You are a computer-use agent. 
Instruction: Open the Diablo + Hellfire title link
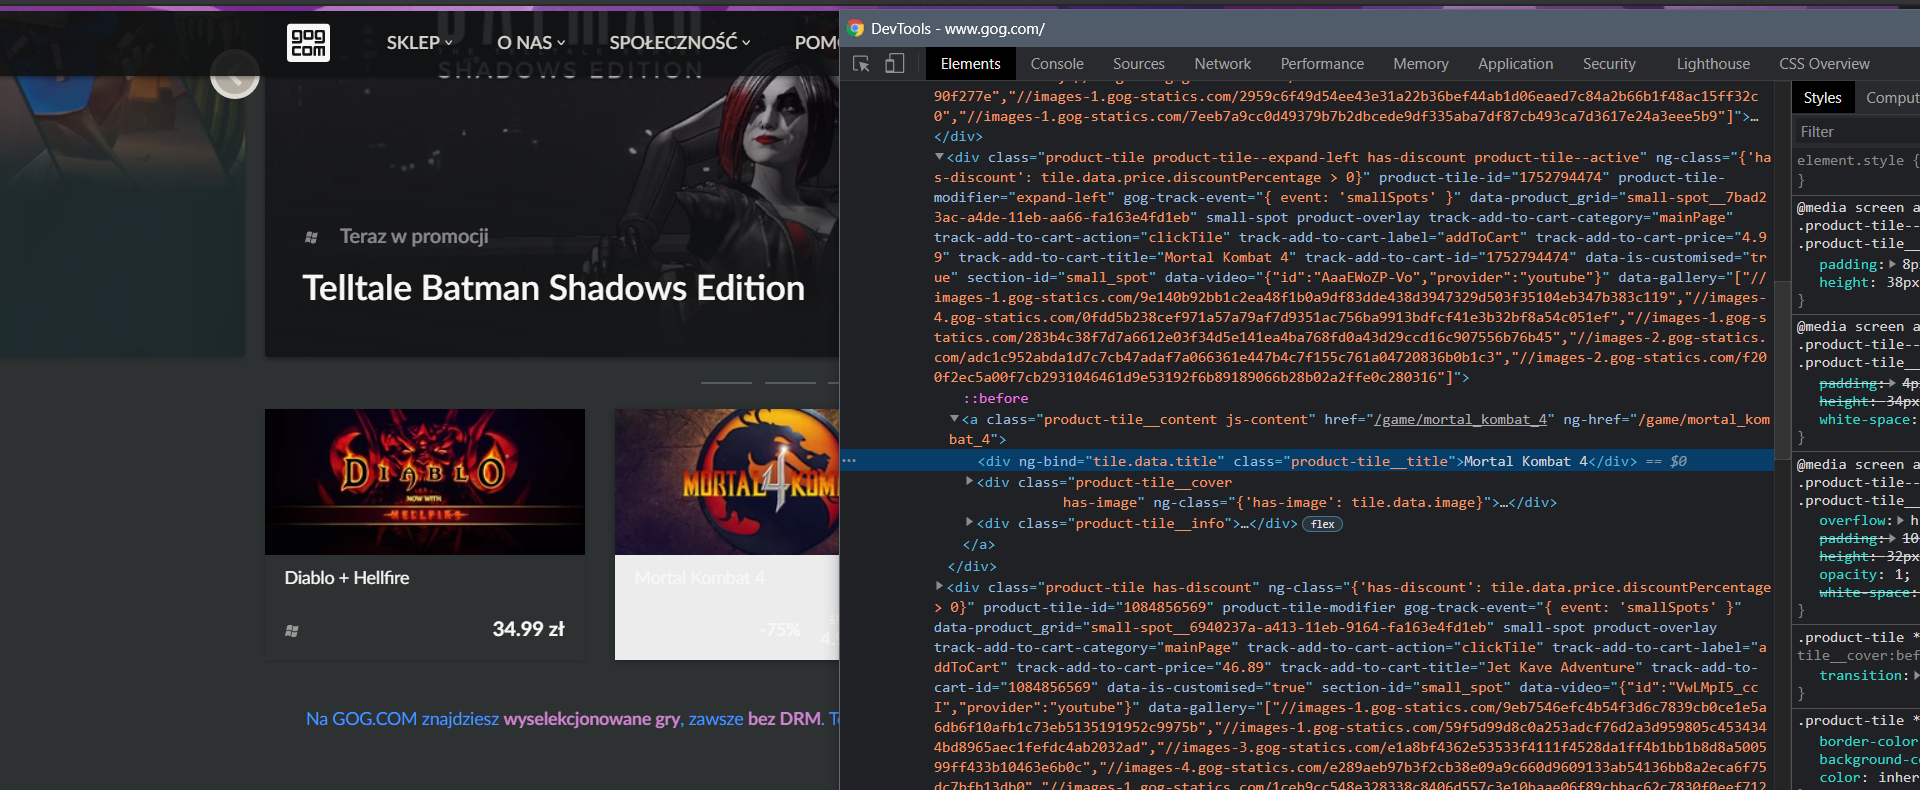pos(347,578)
